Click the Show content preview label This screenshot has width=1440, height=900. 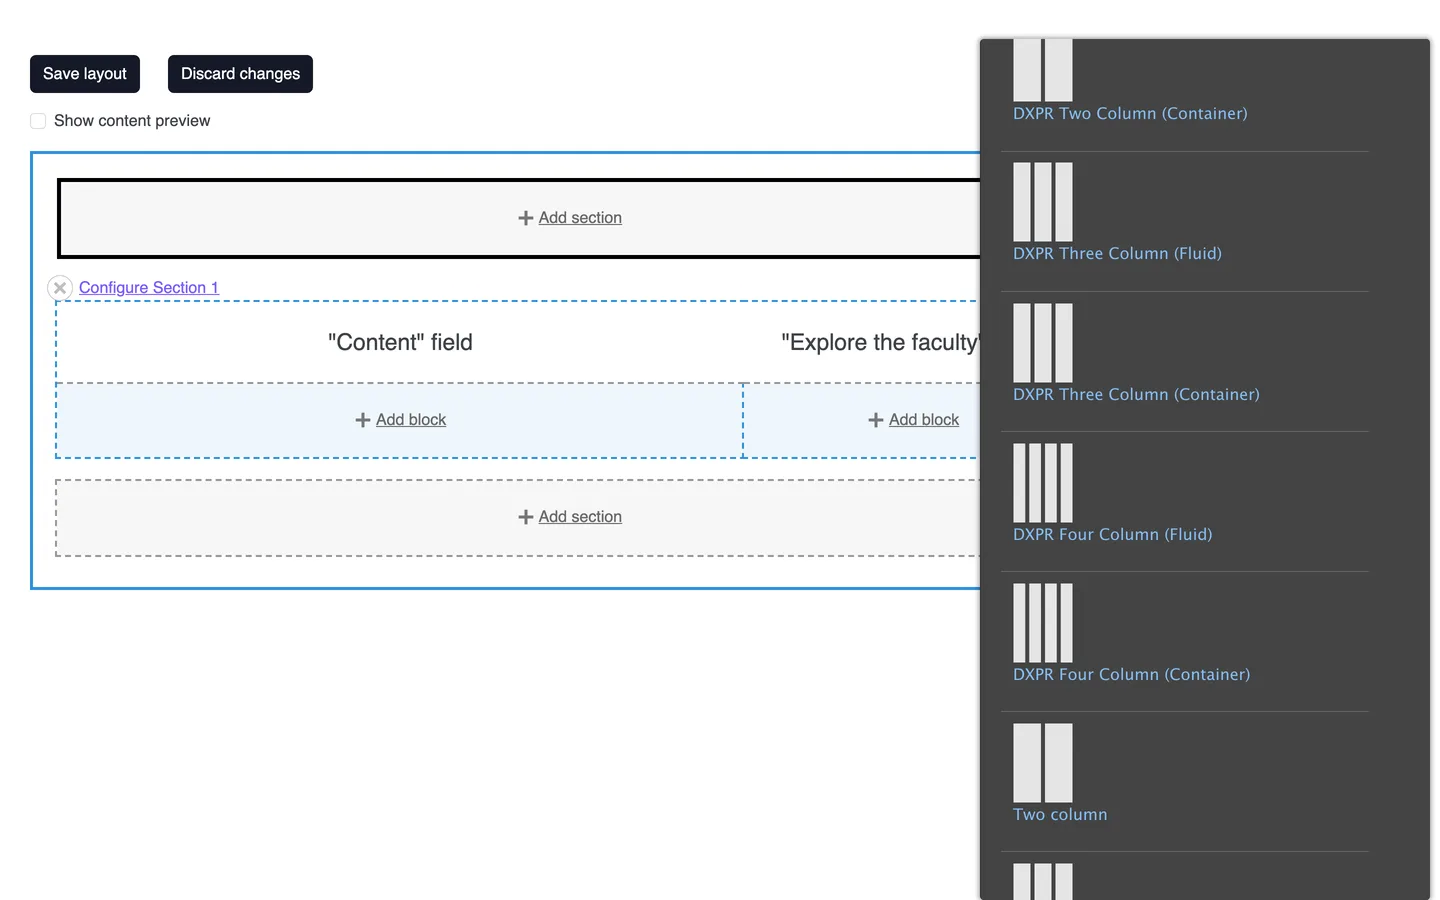132,121
